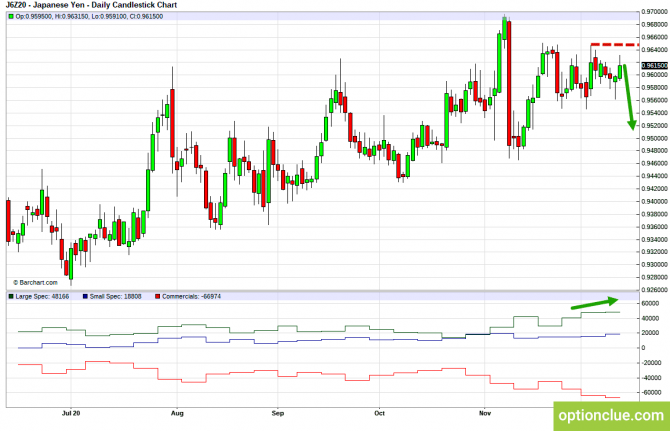This screenshot has height=431, width=670.
Task: Click the 'Nov' date axis label
Action: 485,413
